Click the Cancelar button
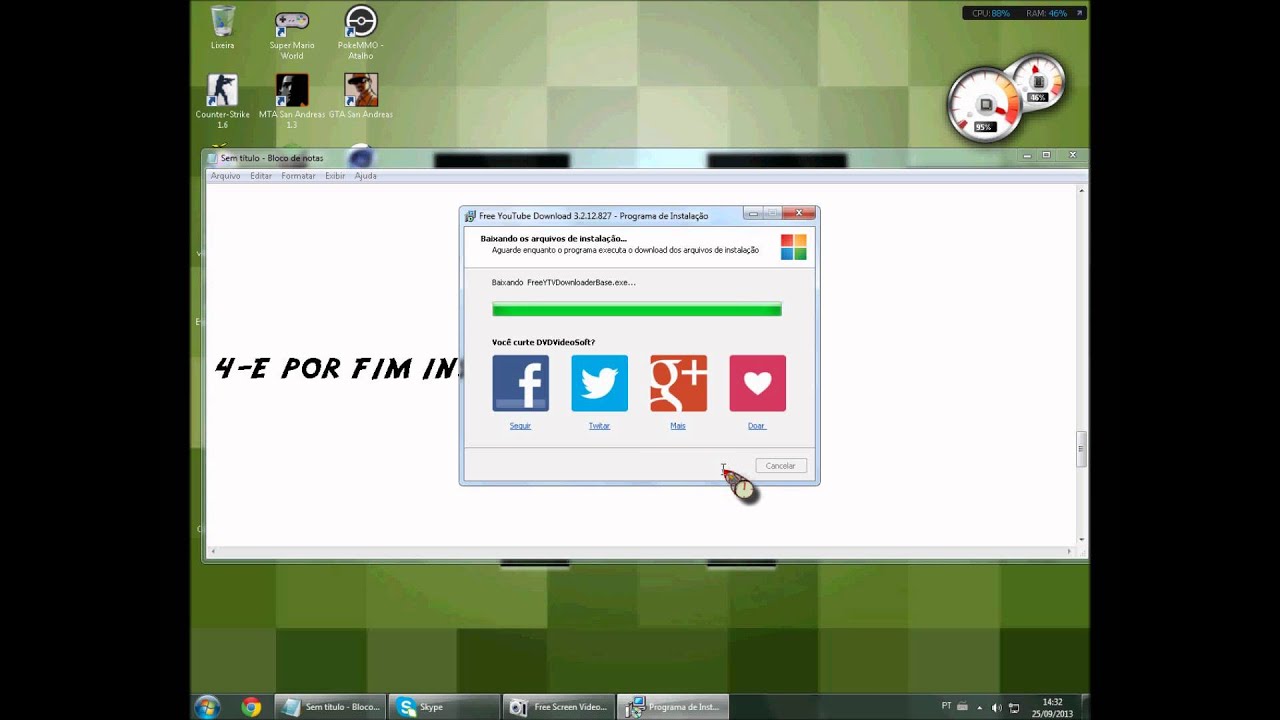 tap(780, 466)
